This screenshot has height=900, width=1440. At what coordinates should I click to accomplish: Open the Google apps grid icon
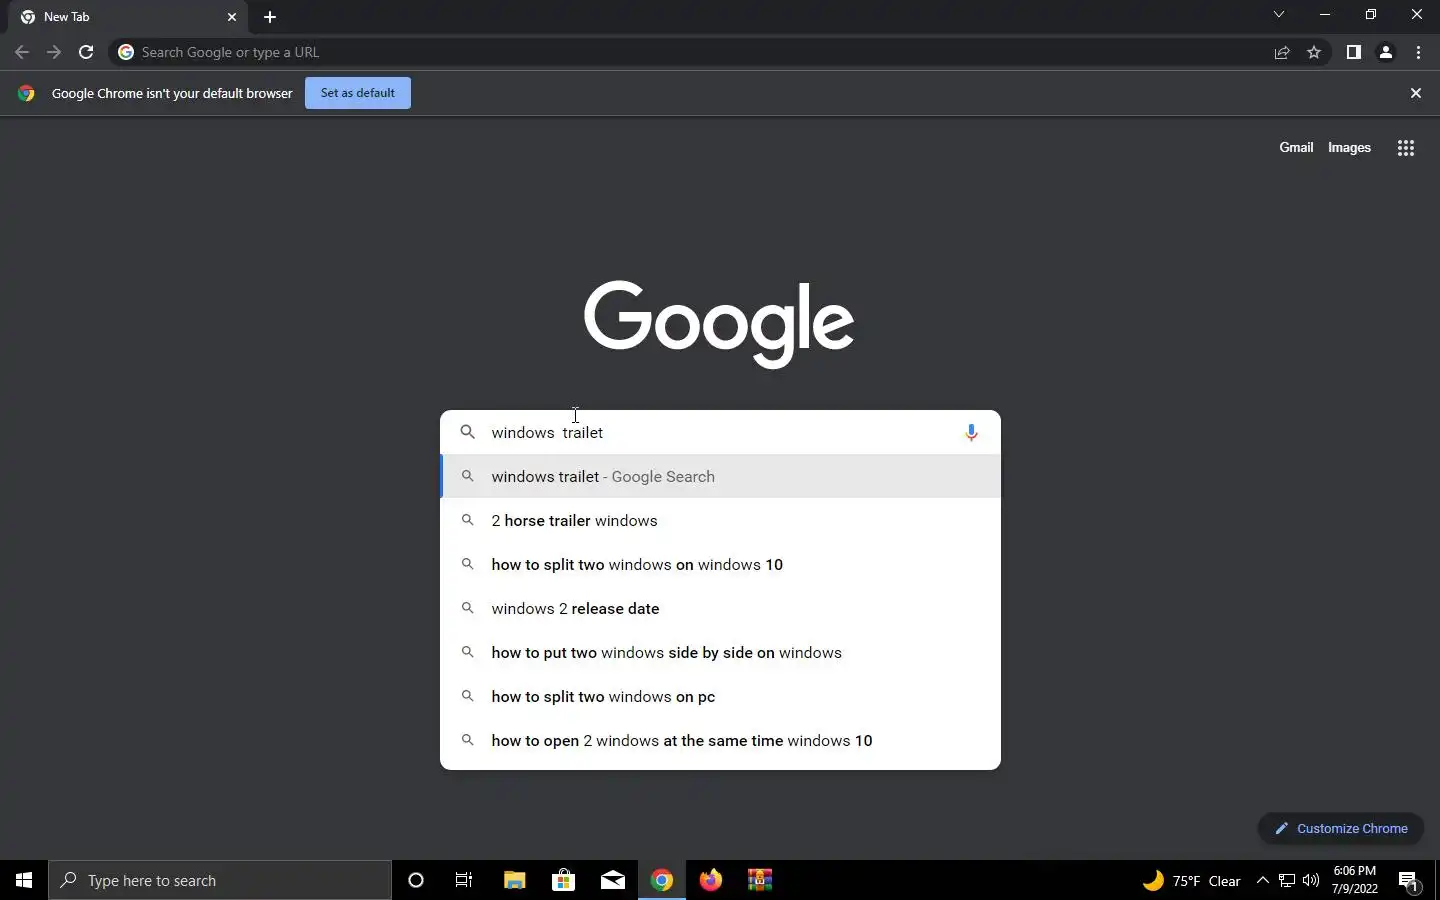[1405, 148]
